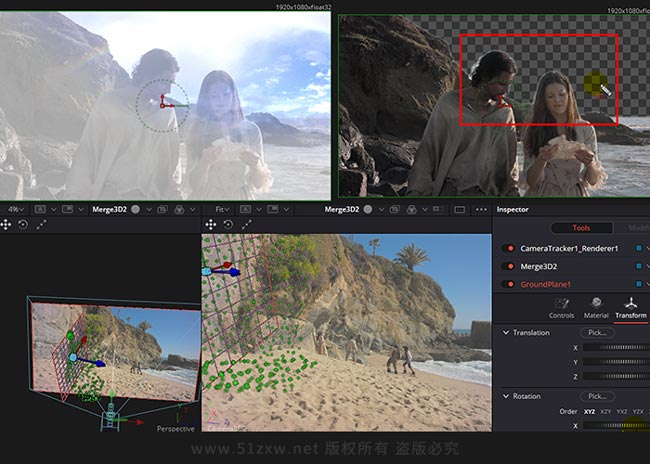Click the Translation Y slider
The height and width of the screenshot is (464, 650).
(x=616, y=362)
